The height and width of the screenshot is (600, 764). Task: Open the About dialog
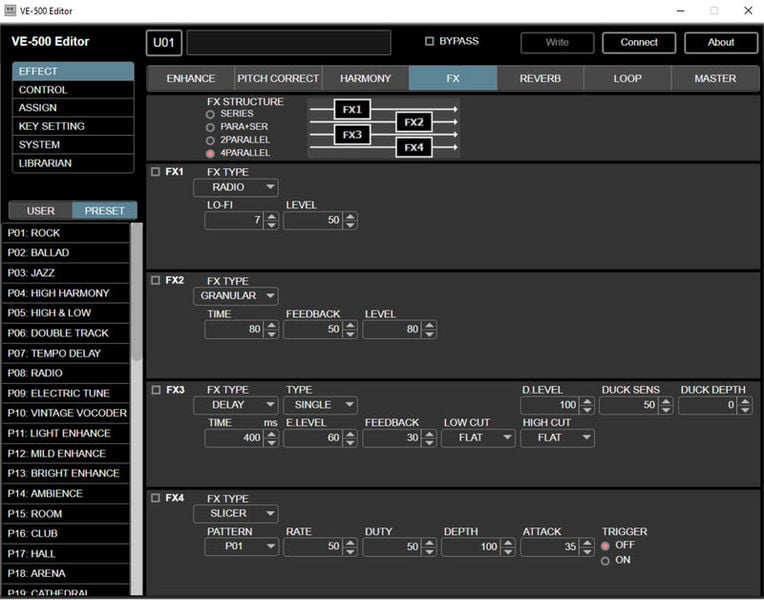(721, 42)
